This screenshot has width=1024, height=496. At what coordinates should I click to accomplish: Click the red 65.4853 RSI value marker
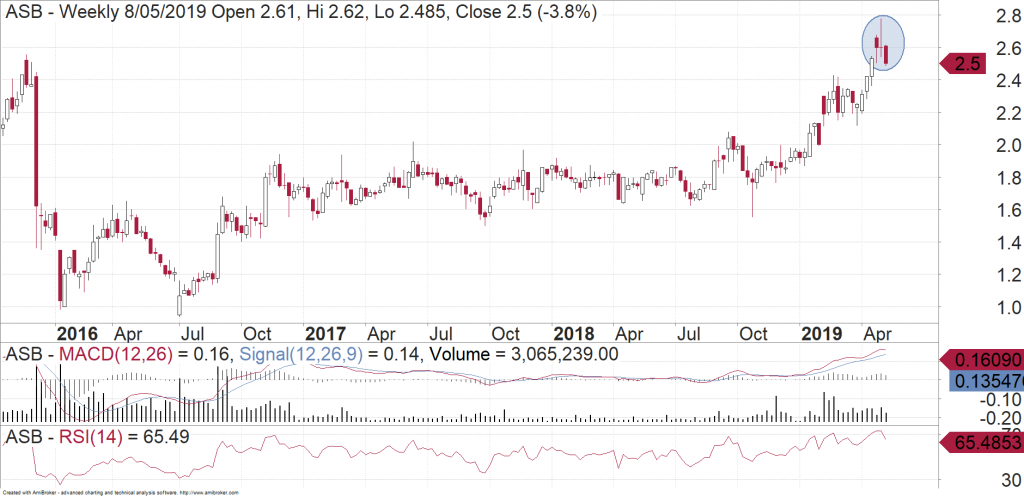tap(984, 441)
